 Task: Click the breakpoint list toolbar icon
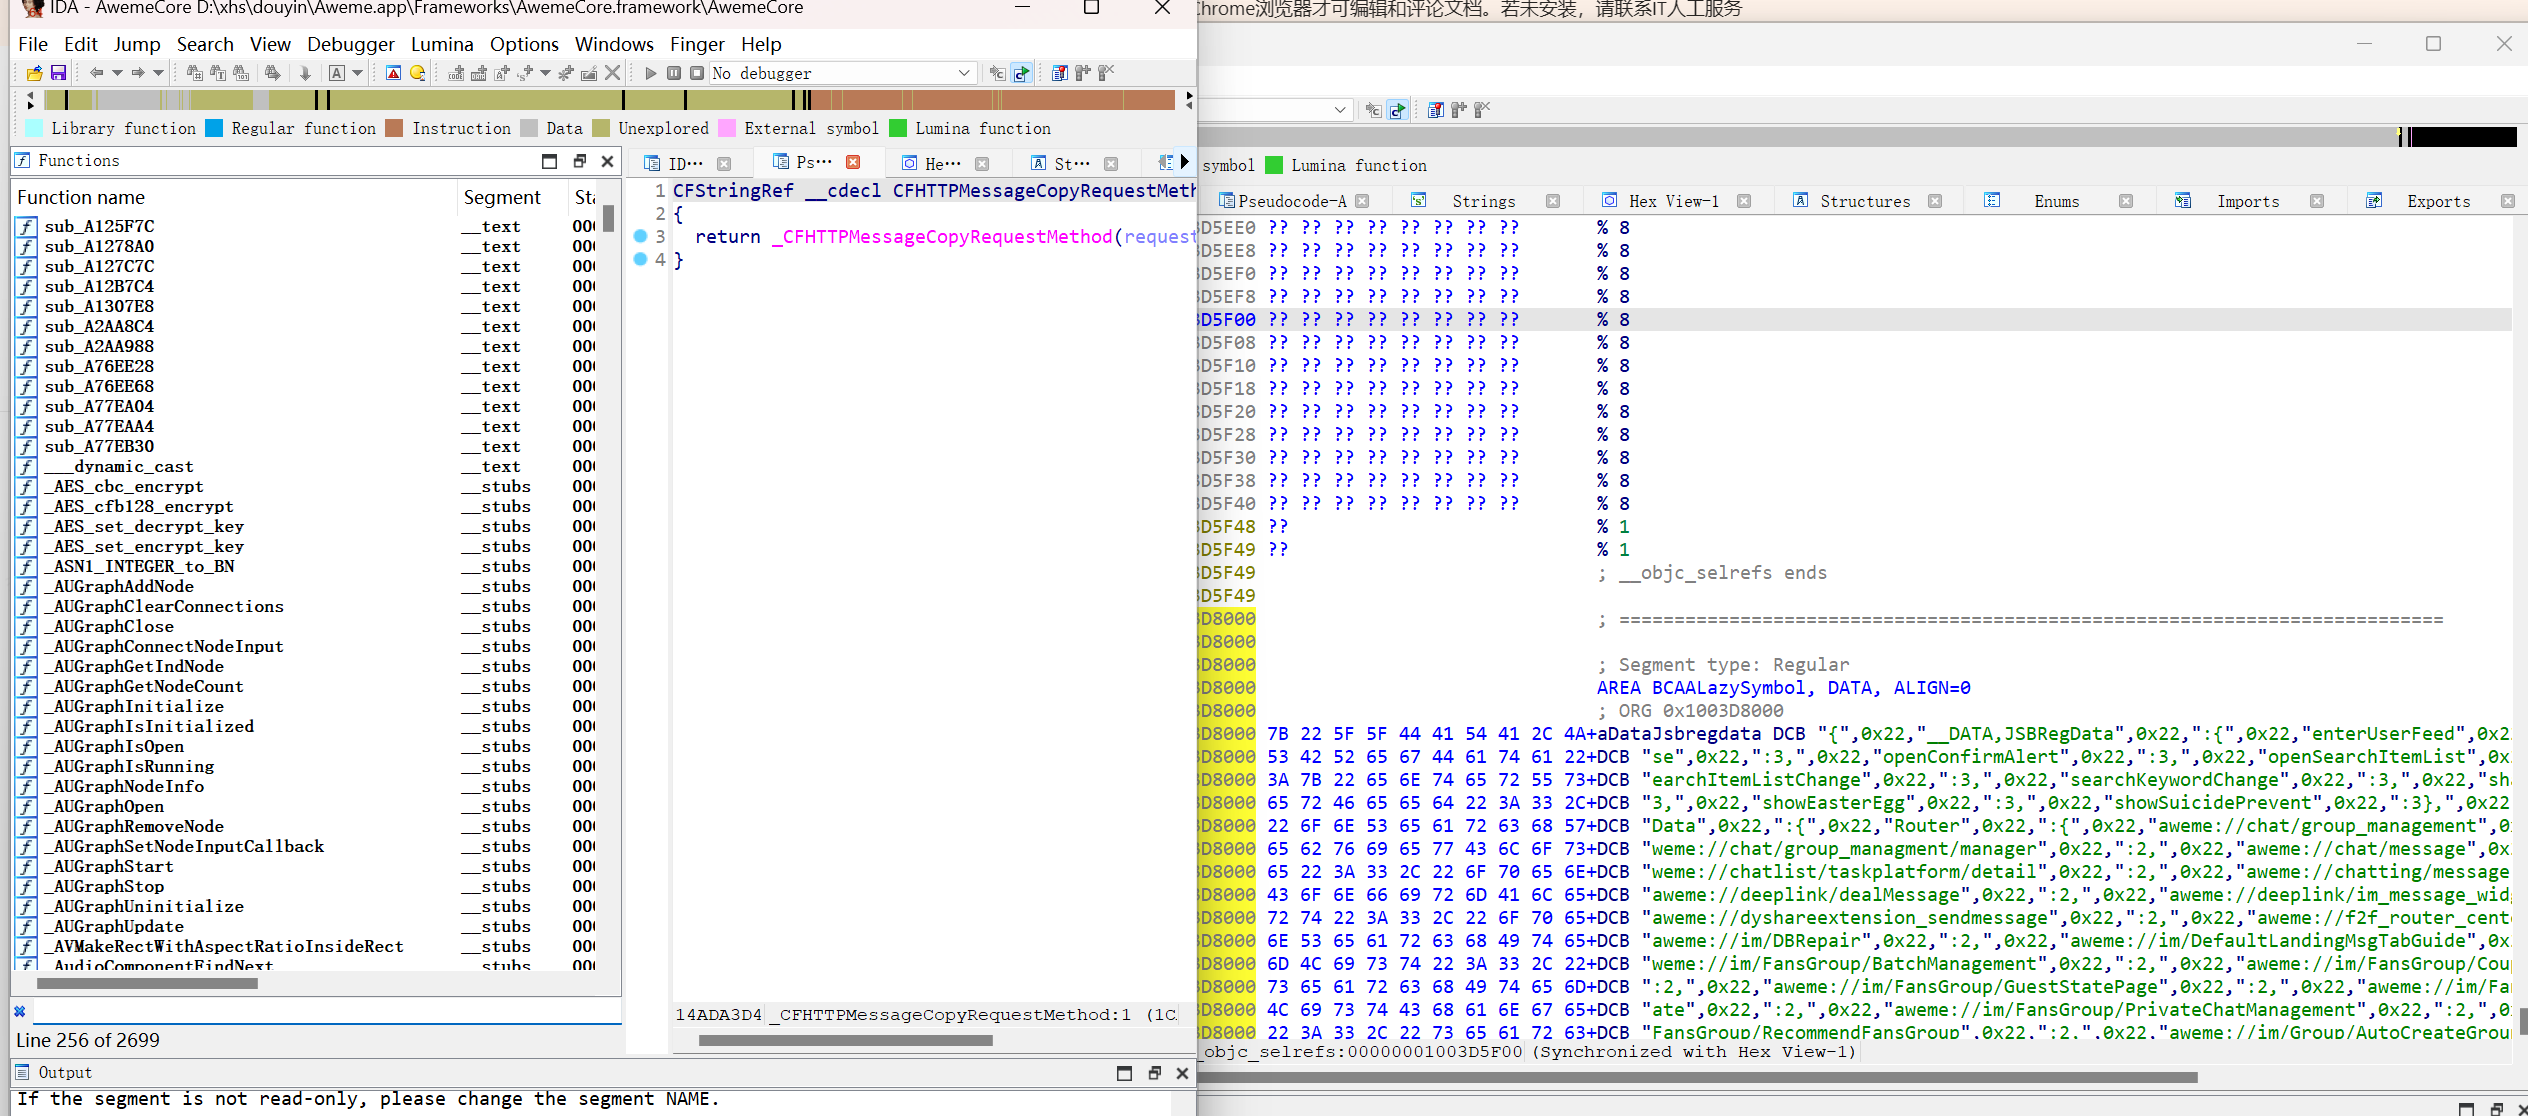1059,73
